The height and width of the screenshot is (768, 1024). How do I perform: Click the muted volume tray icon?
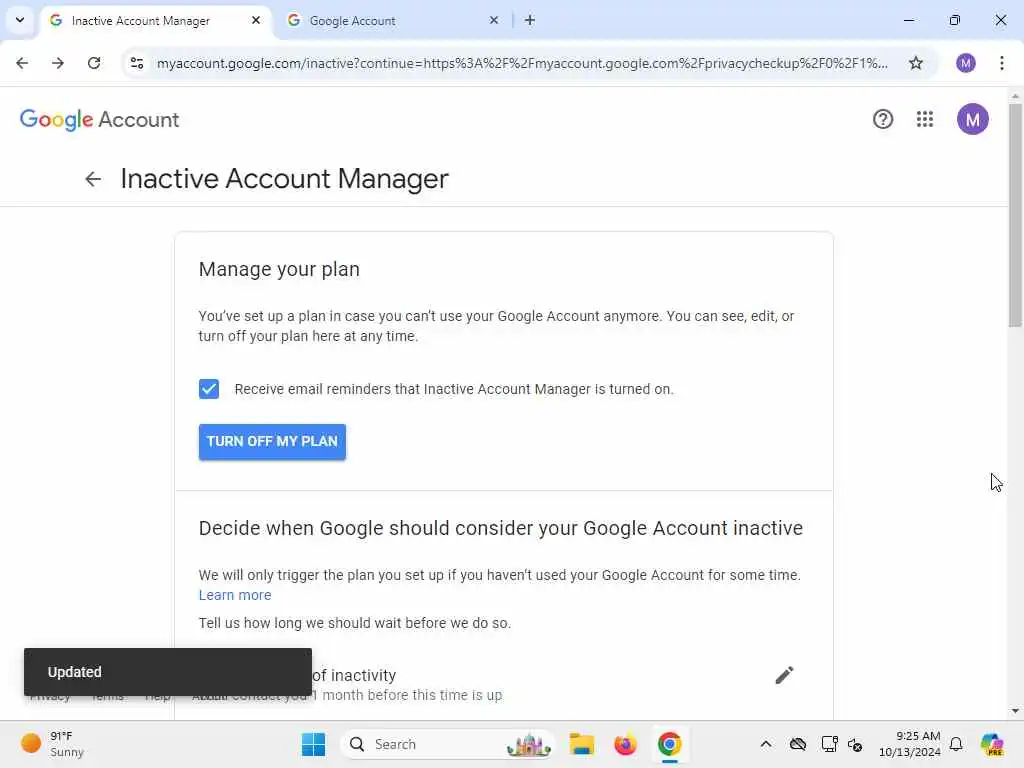[x=855, y=744]
